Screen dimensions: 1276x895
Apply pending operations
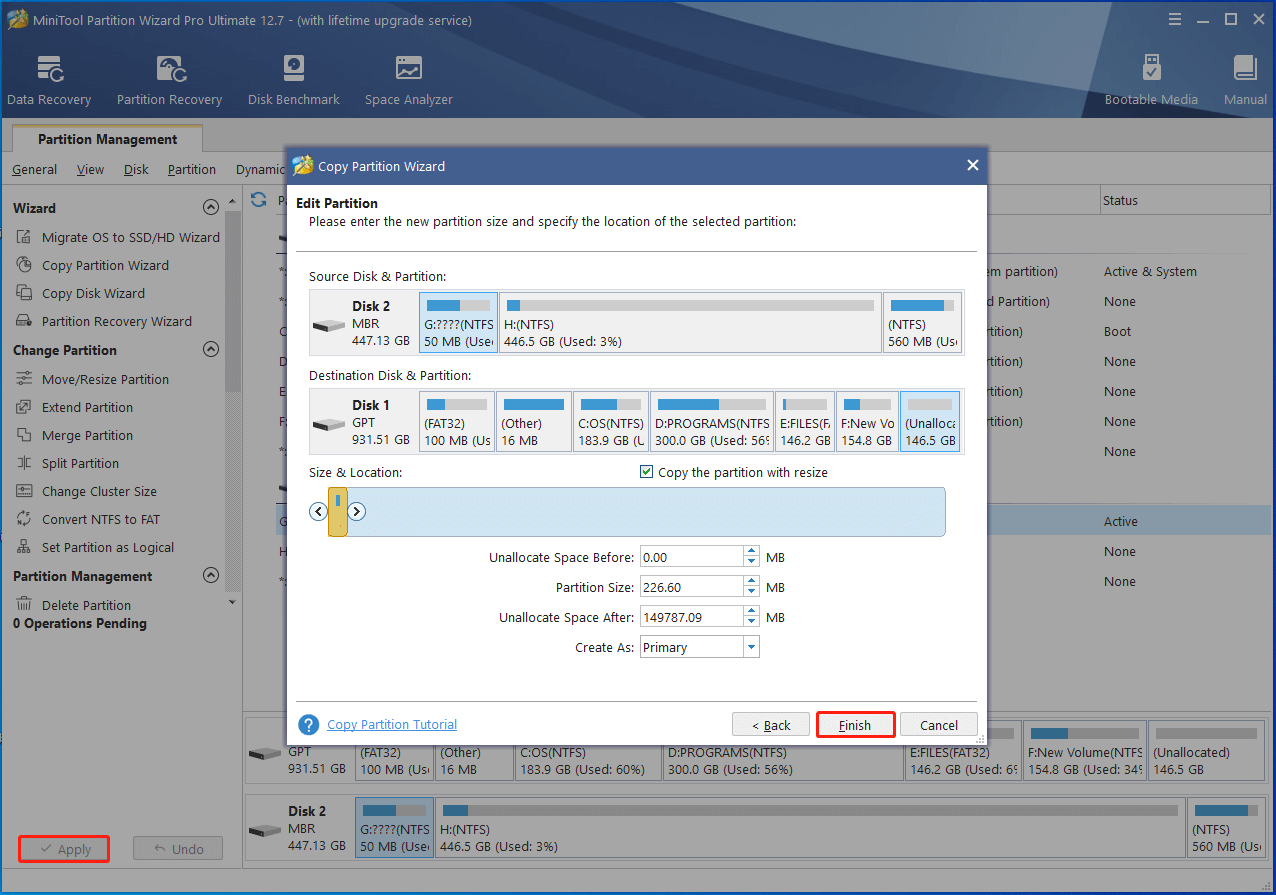tap(64, 849)
